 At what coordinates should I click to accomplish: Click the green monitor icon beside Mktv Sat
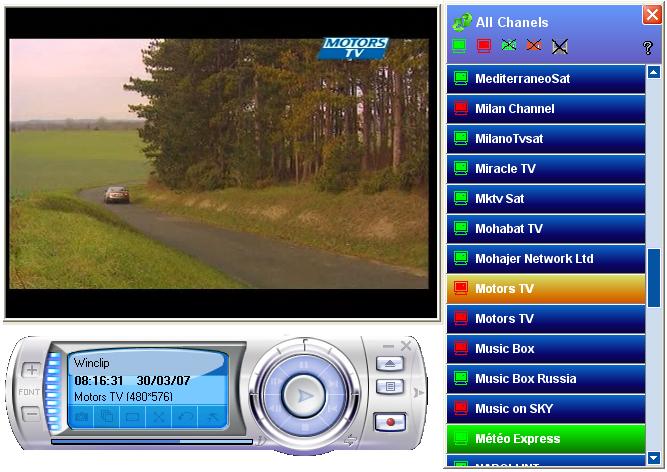[x=461, y=198]
